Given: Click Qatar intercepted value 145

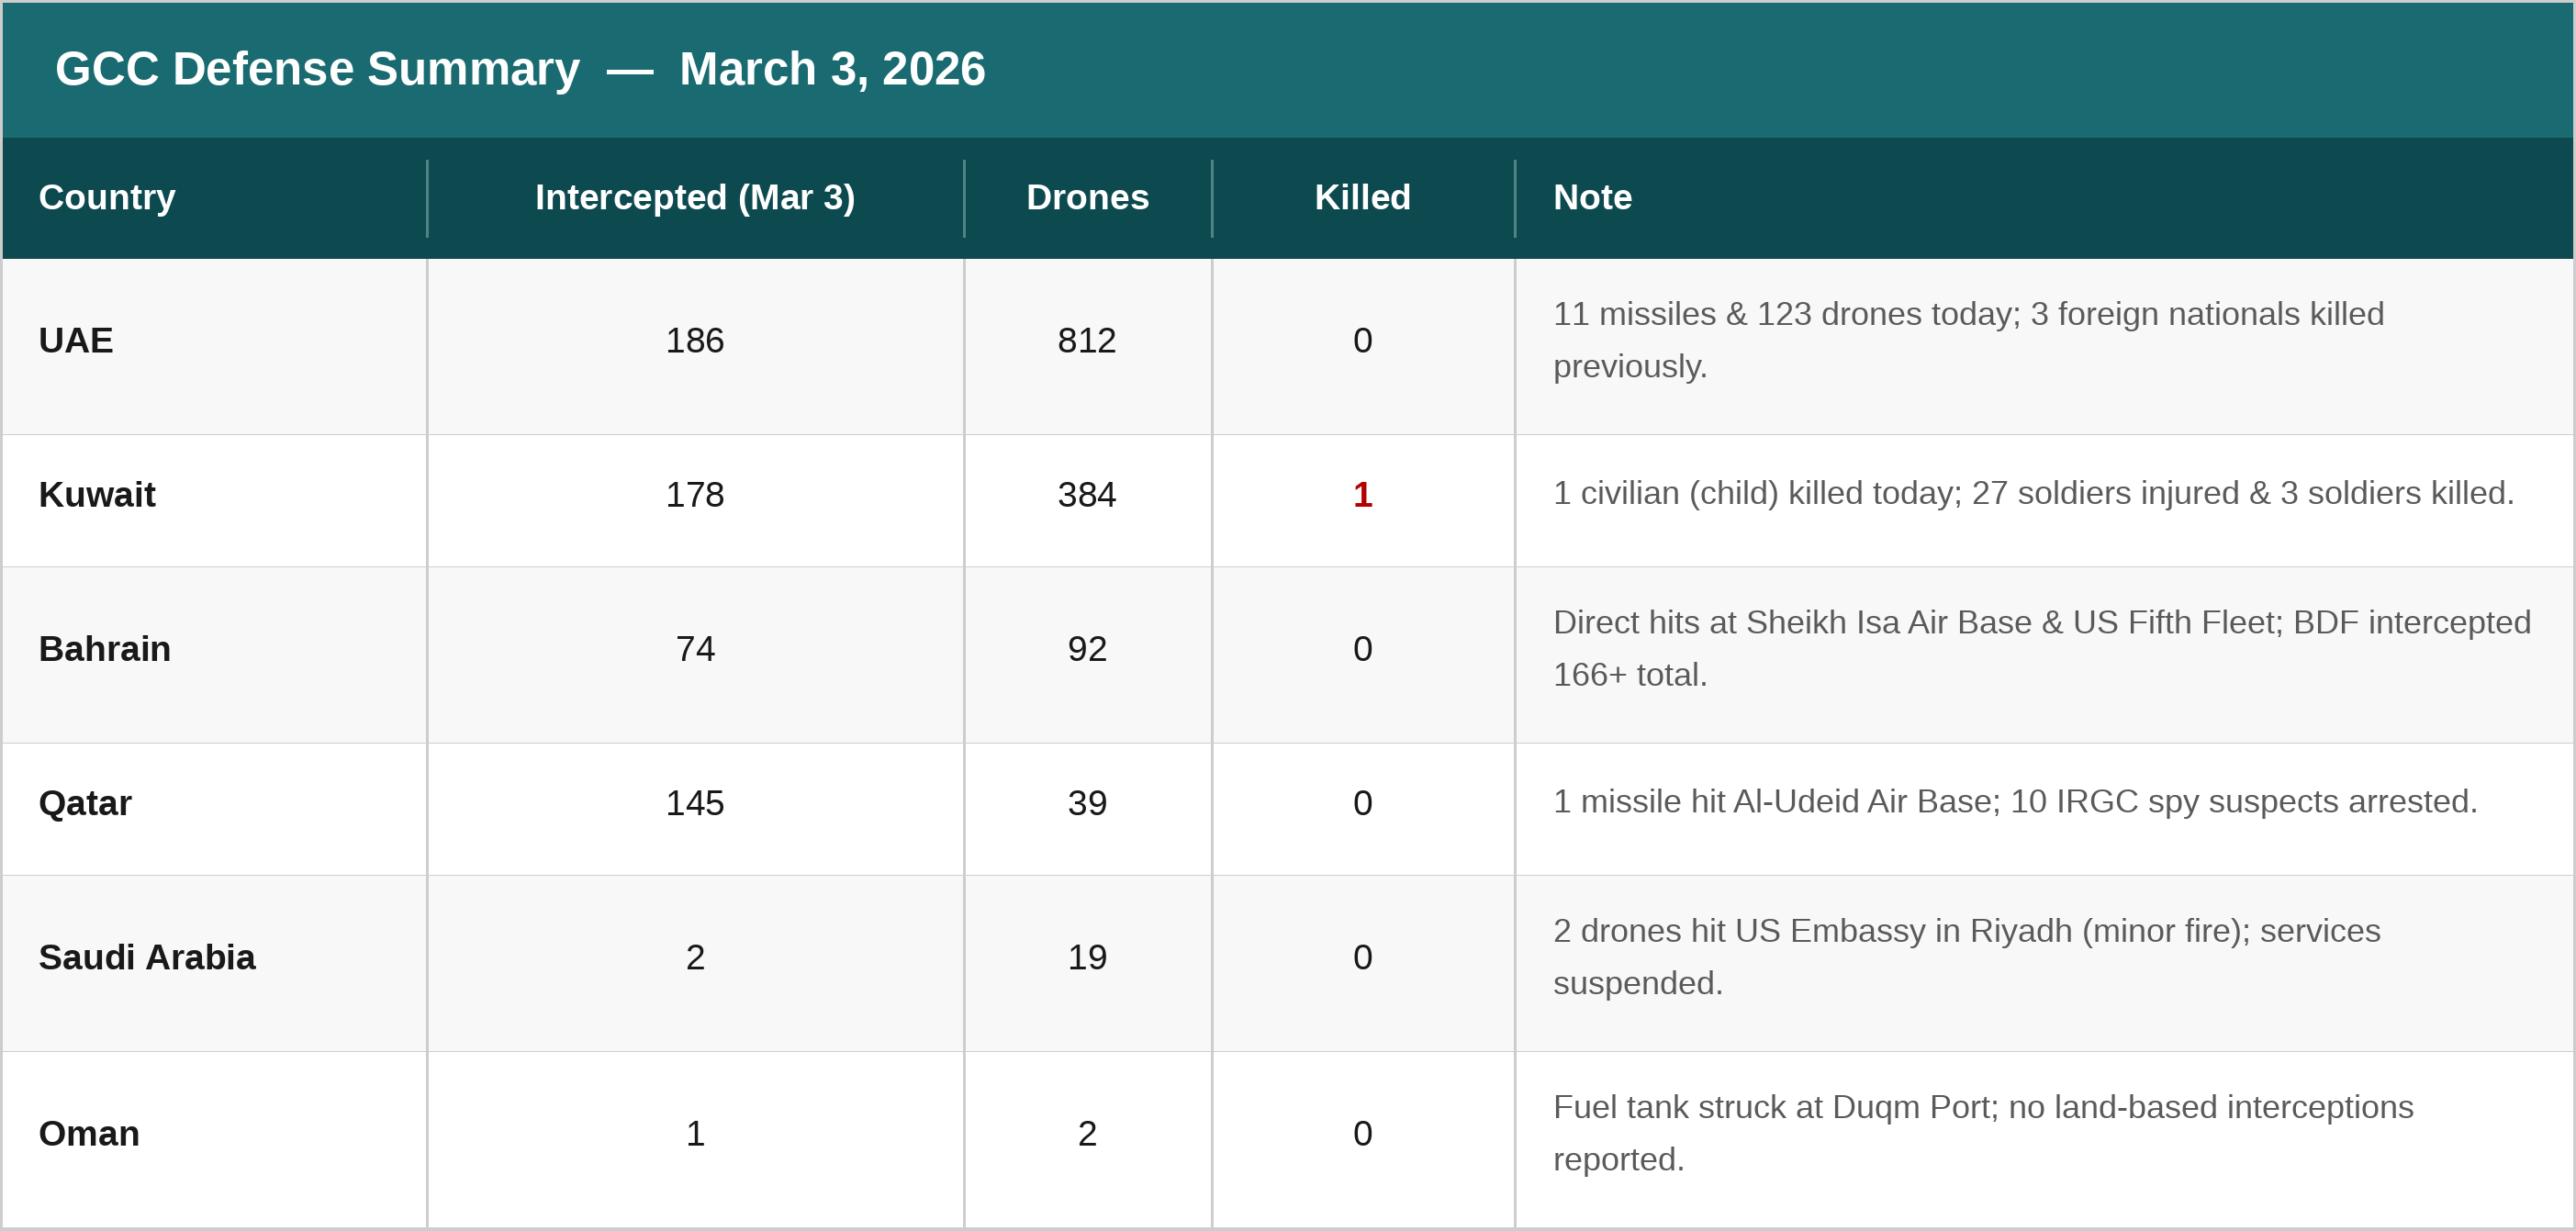Looking at the screenshot, I should tap(695, 803).
